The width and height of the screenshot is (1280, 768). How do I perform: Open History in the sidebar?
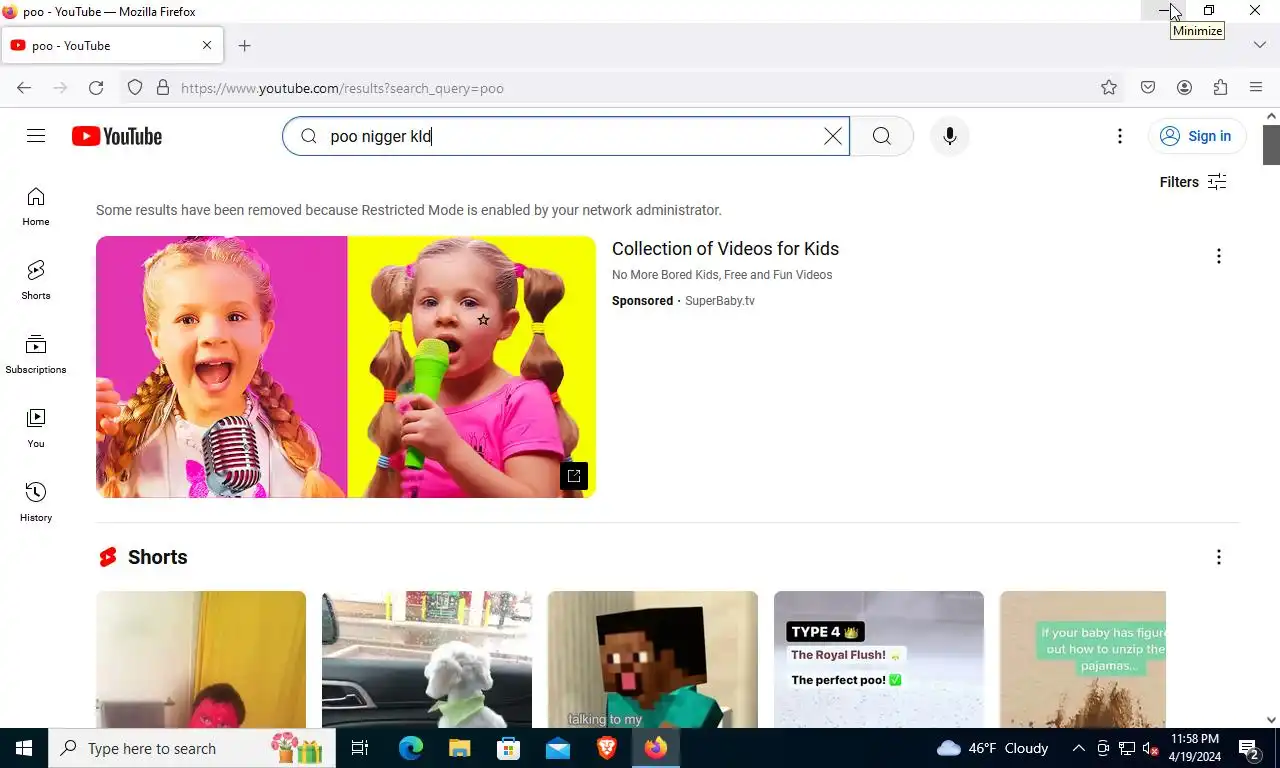[36, 502]
